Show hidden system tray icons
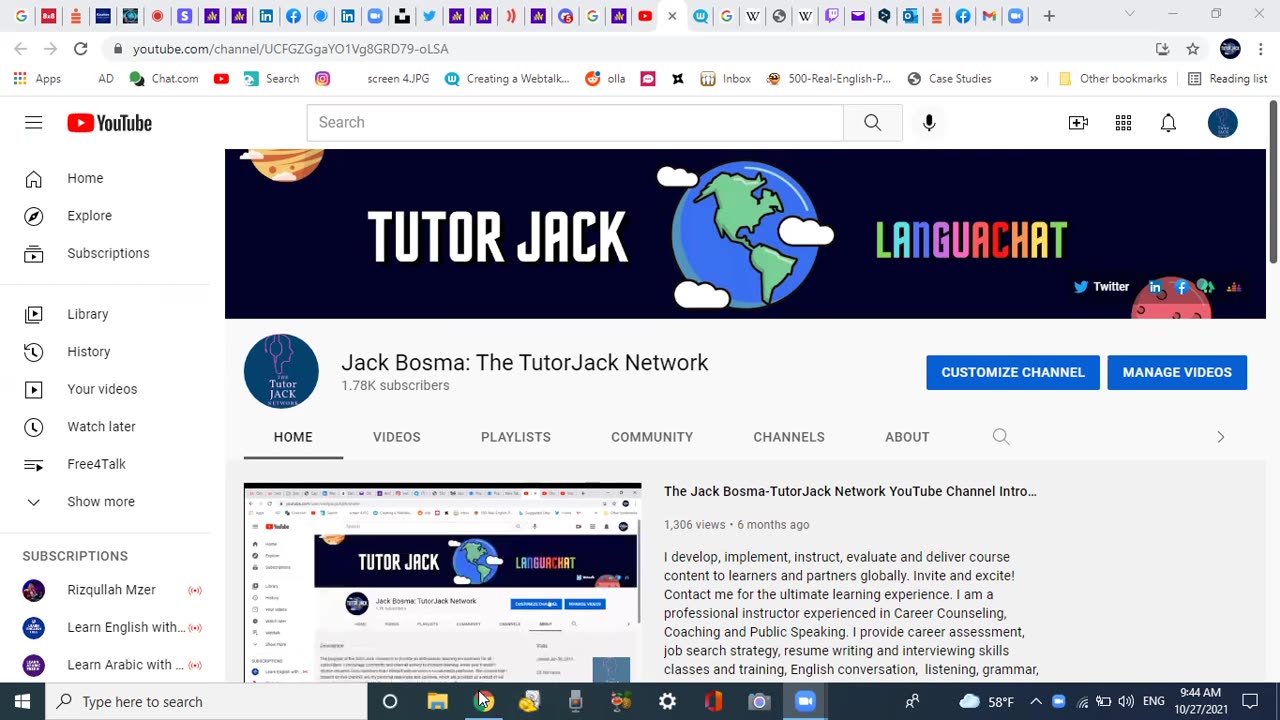The width and height of the screenshot is (1280, 720). [1036, 701]
